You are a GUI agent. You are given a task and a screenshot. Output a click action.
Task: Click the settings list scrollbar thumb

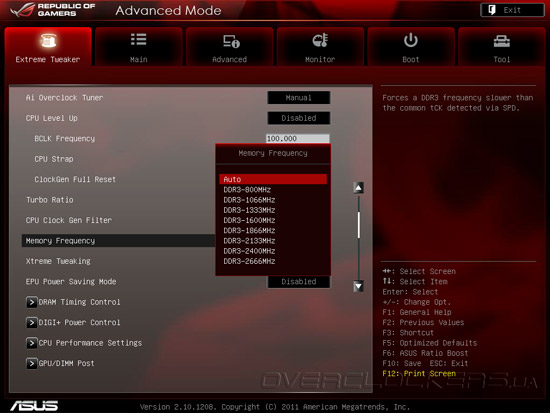(x=358, y=225)
